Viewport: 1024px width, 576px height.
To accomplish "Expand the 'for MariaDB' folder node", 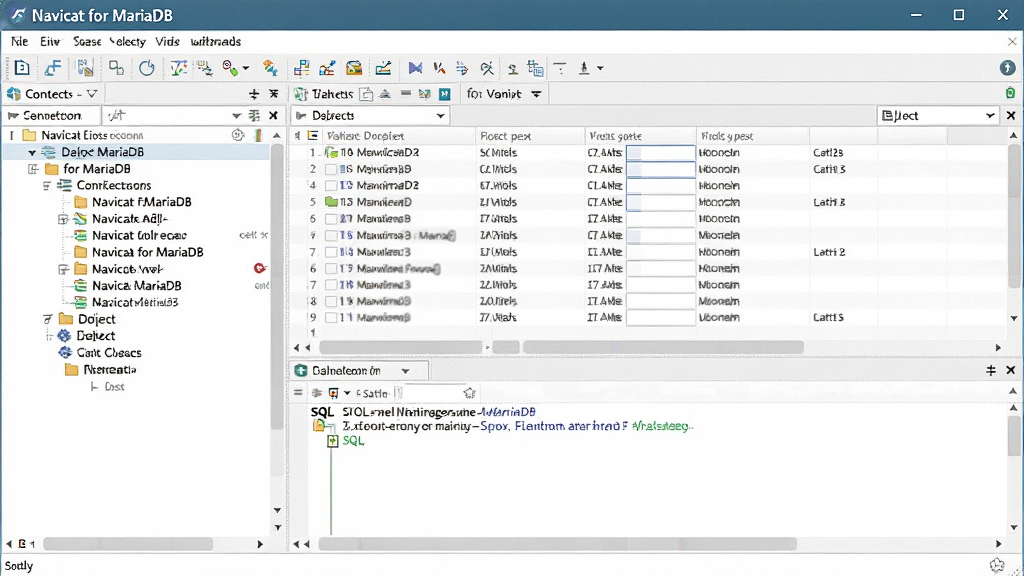I will pyautogui.click(x=33, y=169).
